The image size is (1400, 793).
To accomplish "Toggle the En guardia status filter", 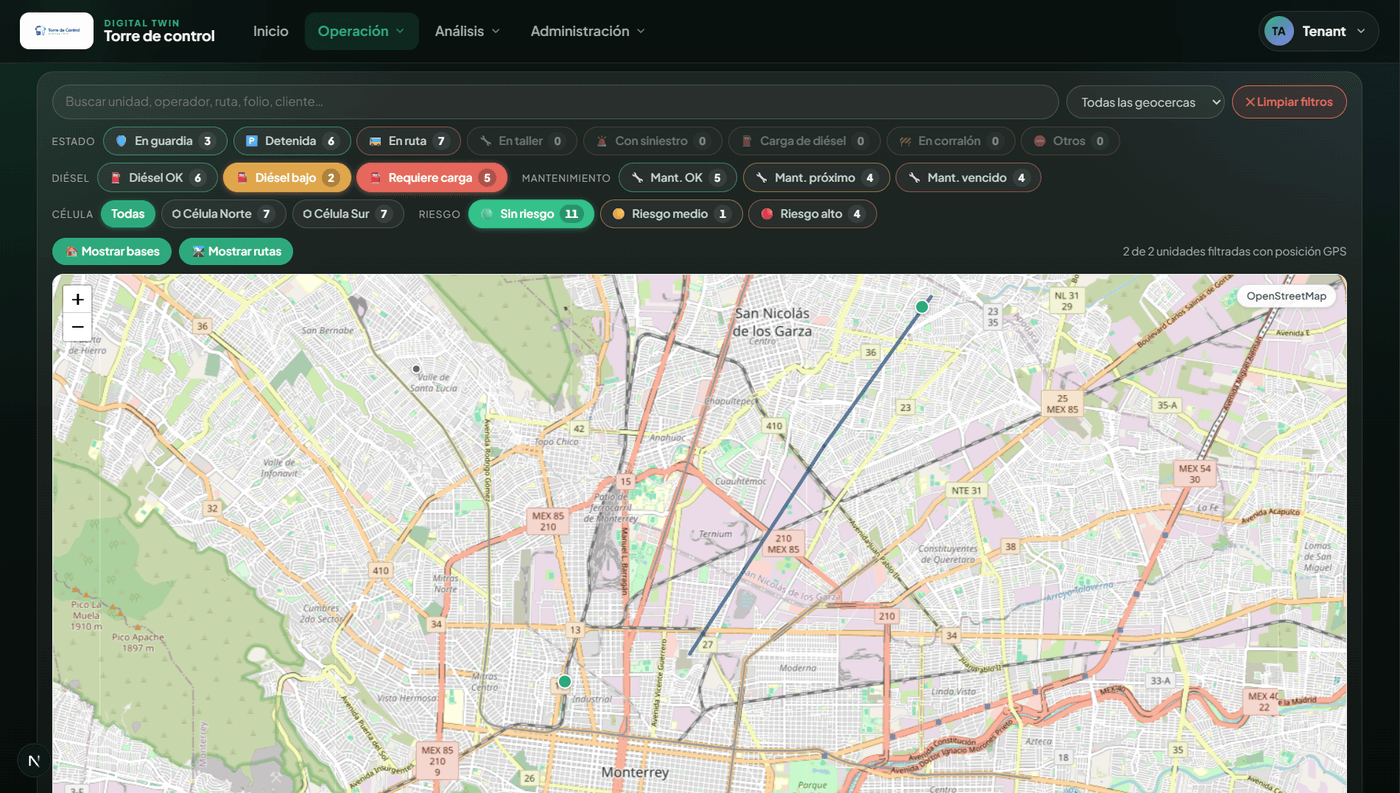I will pyautogui.click(x=165, y=141).
